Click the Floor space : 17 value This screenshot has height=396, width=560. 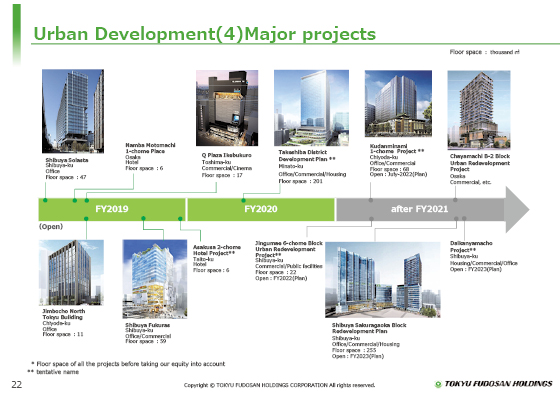coord(222,175)
